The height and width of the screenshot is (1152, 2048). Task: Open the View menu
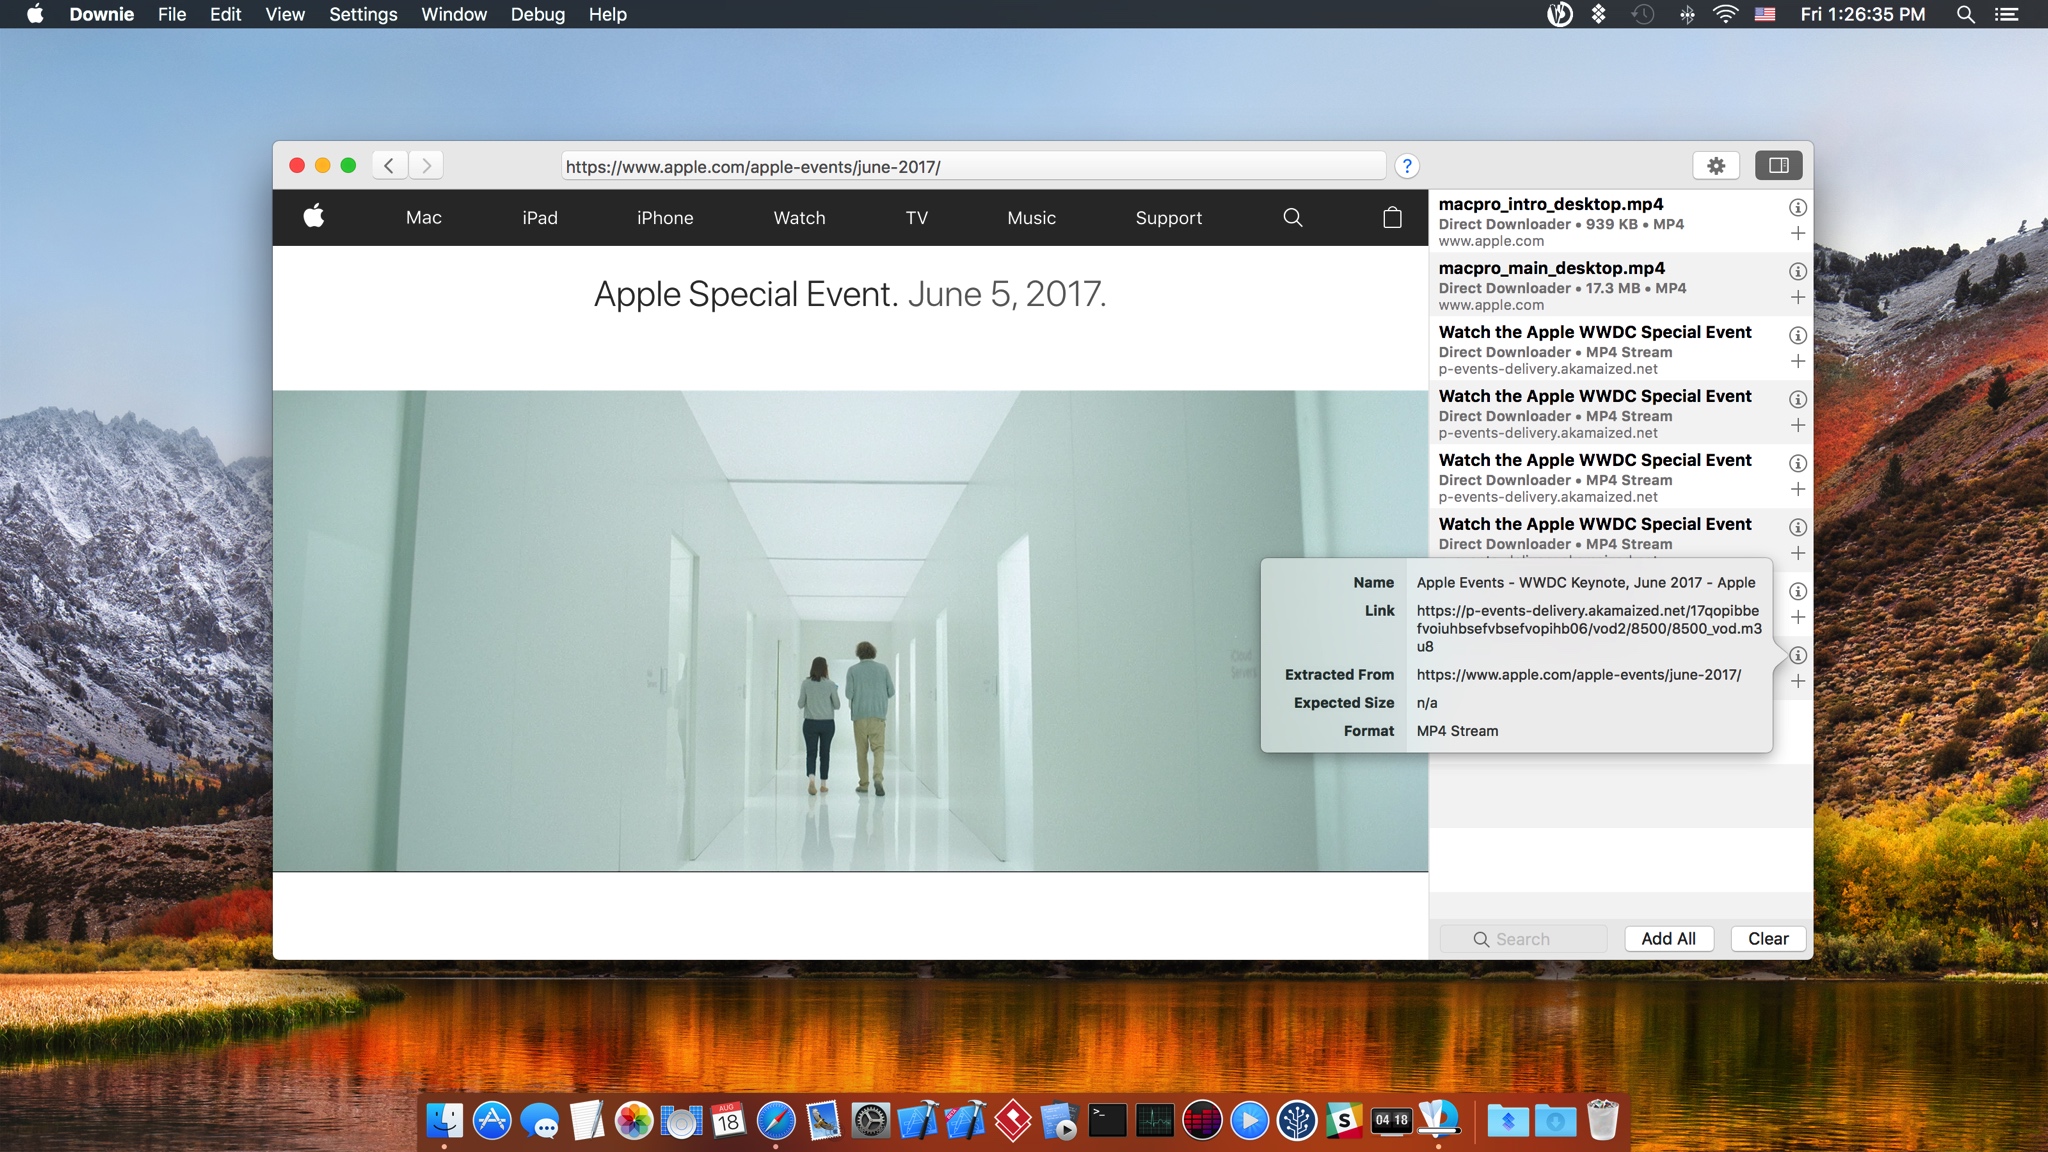click(x=285, y=14)
